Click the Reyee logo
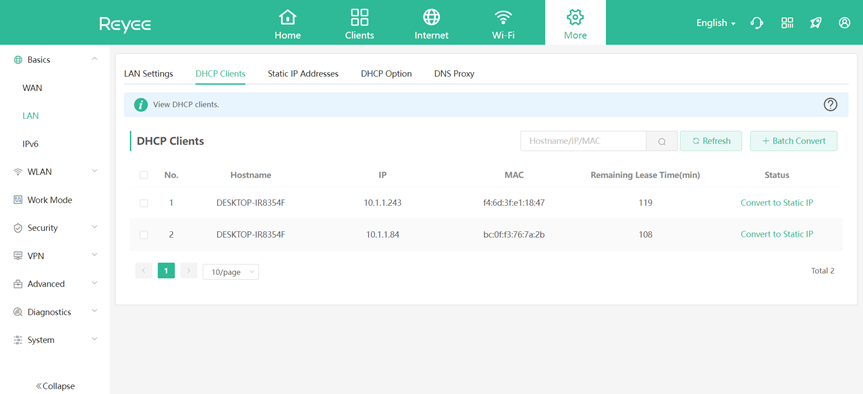This screenshot has width=863, height=394. point(125,24)
